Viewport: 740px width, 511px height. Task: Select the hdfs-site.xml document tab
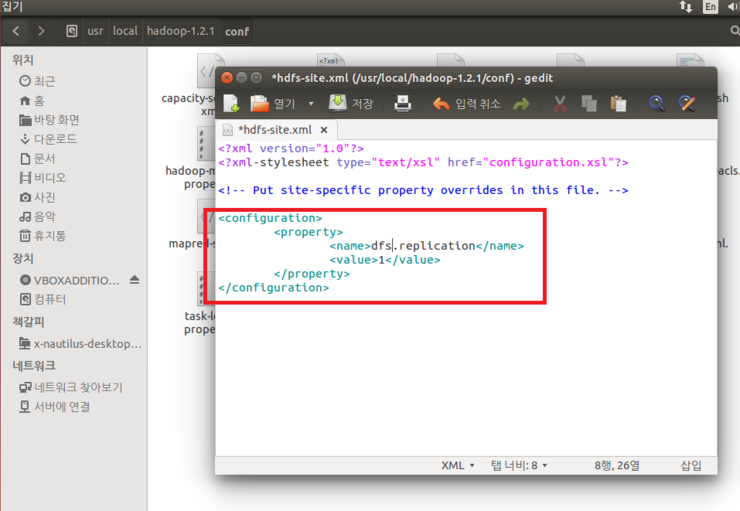273,130
